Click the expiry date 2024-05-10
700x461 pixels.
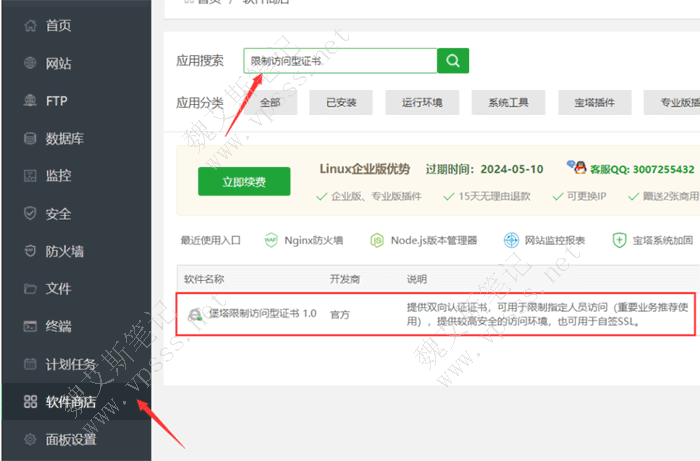(512, 169)
